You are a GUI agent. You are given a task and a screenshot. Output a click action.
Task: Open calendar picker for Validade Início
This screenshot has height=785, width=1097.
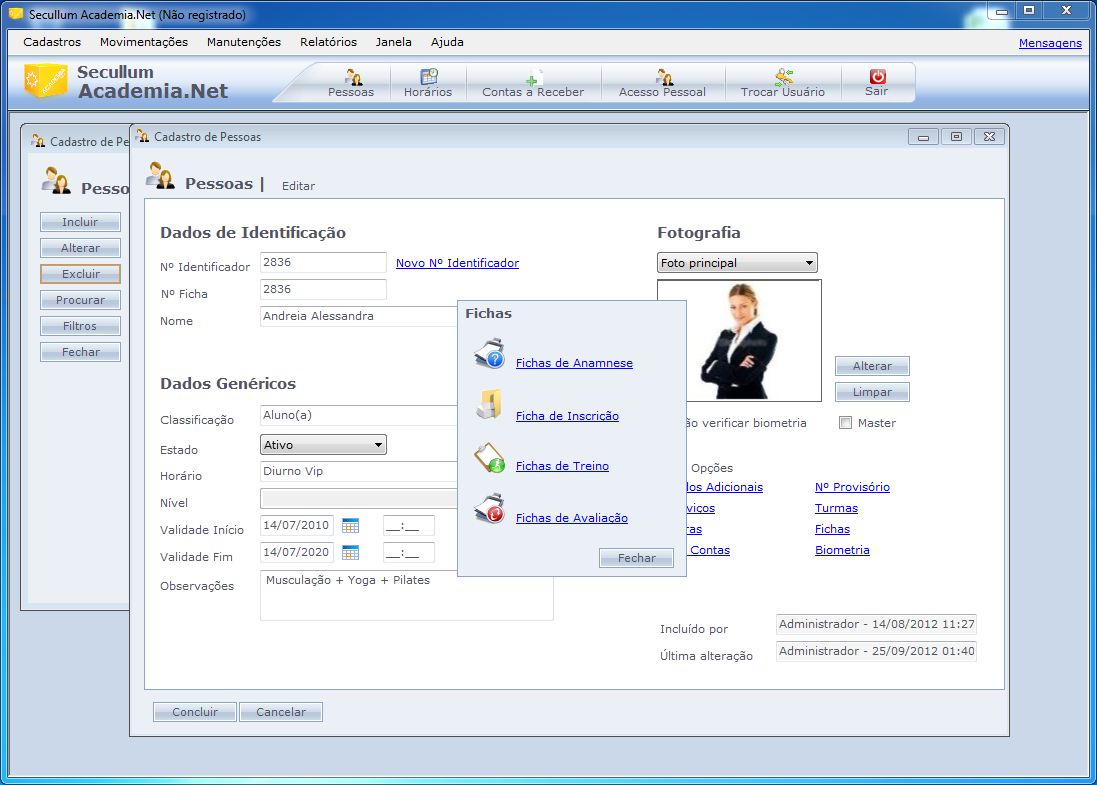point(350,526)
